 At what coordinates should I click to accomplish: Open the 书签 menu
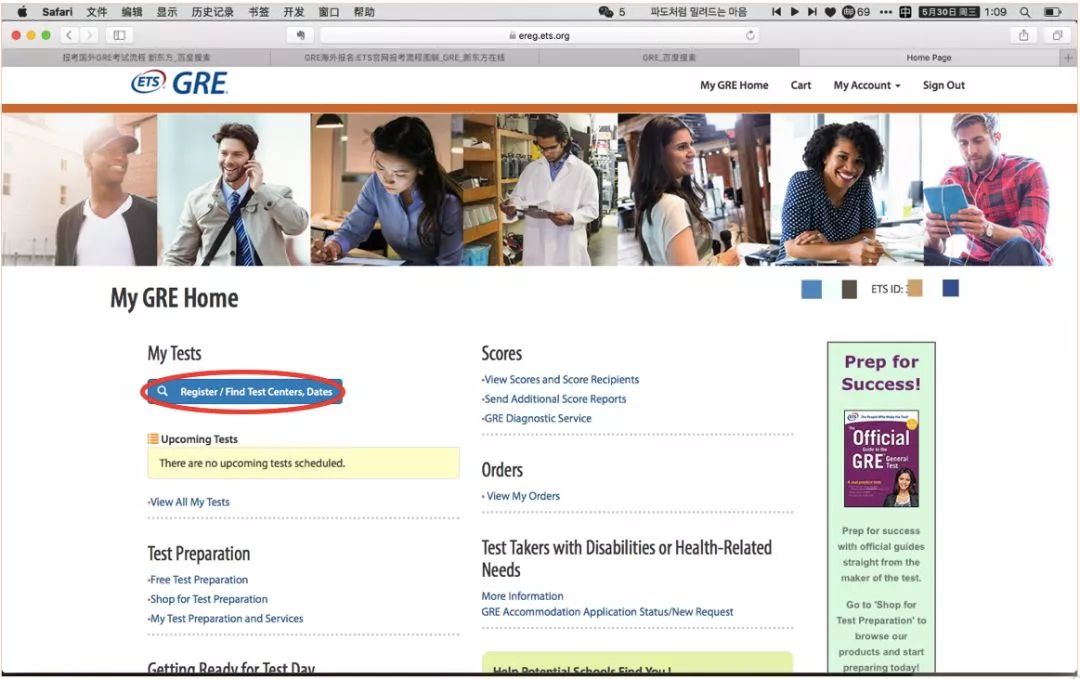tap(259, 12)
